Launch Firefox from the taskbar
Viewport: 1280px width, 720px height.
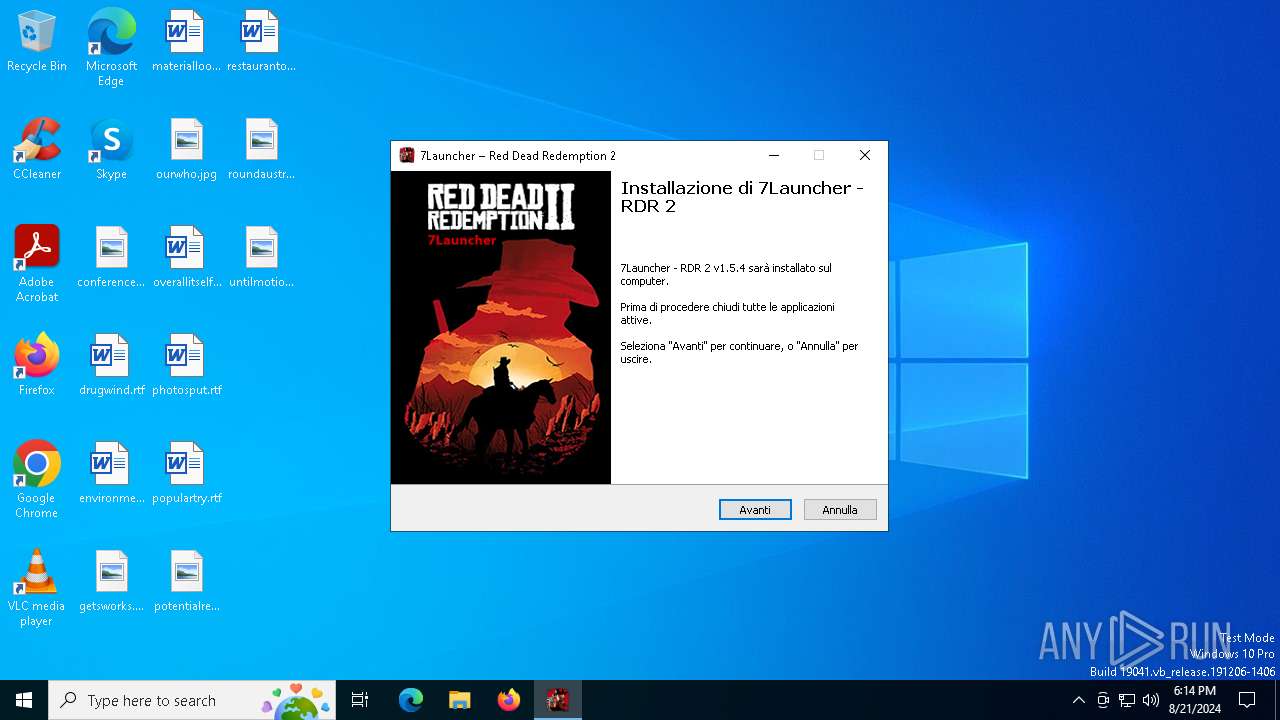(509, 700)
